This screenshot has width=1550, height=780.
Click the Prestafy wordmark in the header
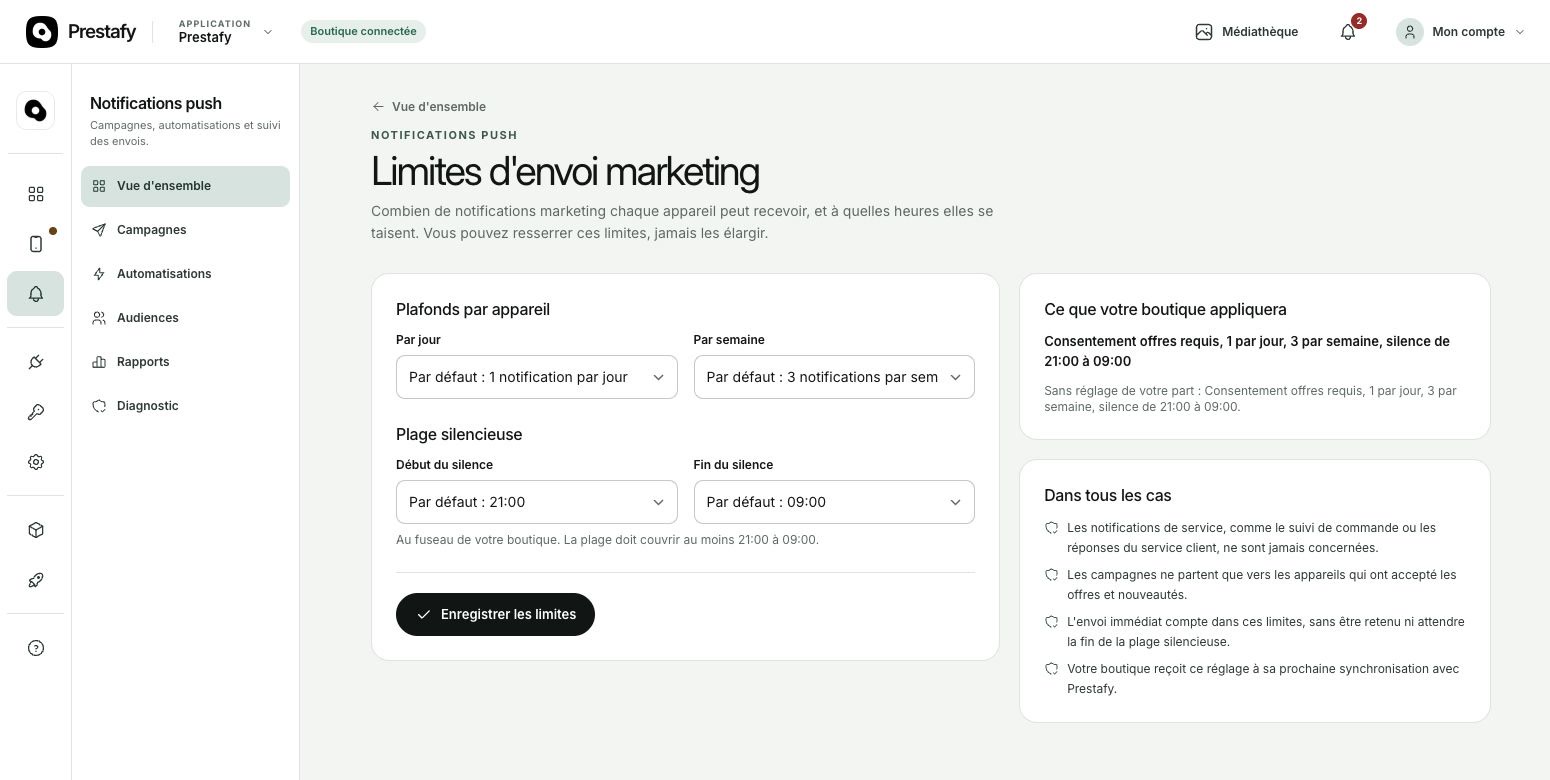[102, 32]
